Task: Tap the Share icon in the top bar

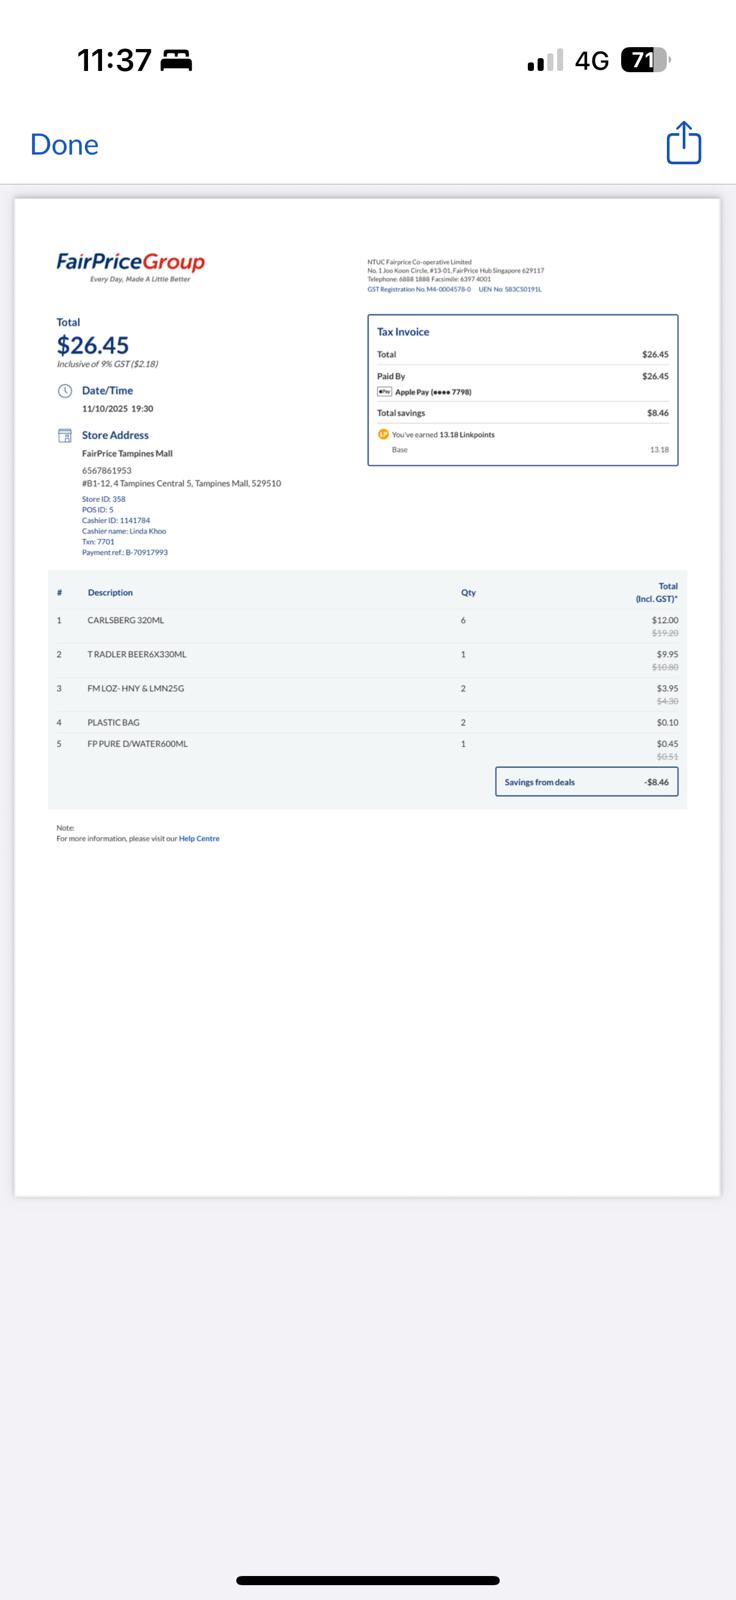Action: [684, 143]
